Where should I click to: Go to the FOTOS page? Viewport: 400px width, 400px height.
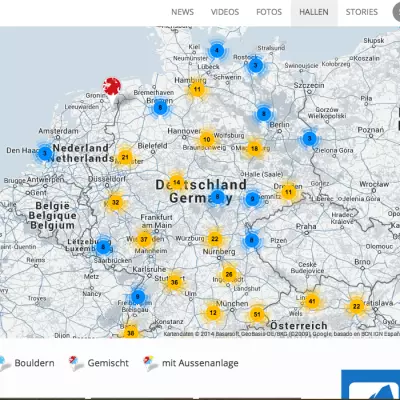coord(269,12)
